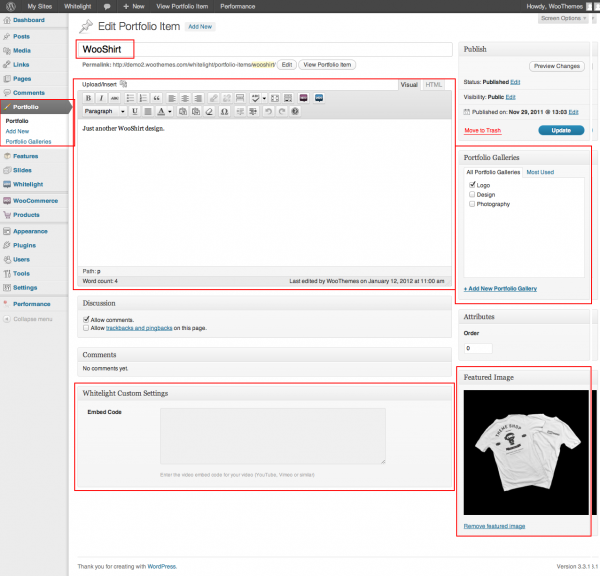Viewport: 600px width, 576px height.
Task: Open the + New admin bar menu
Action: click(134, 7)
